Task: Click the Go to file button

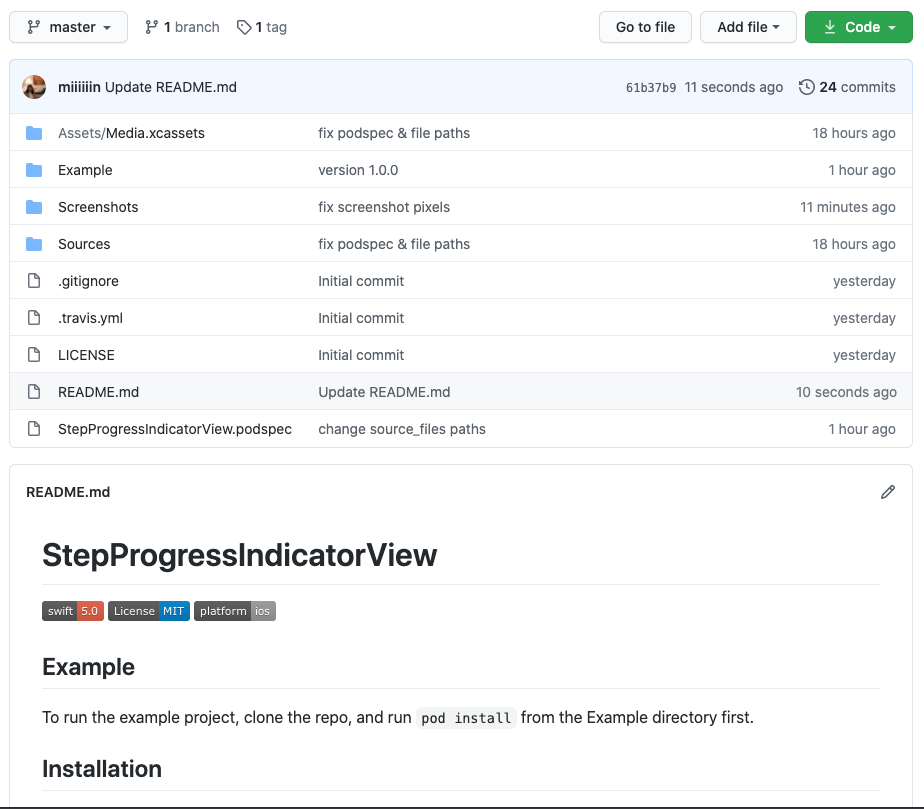Action: 645,27
